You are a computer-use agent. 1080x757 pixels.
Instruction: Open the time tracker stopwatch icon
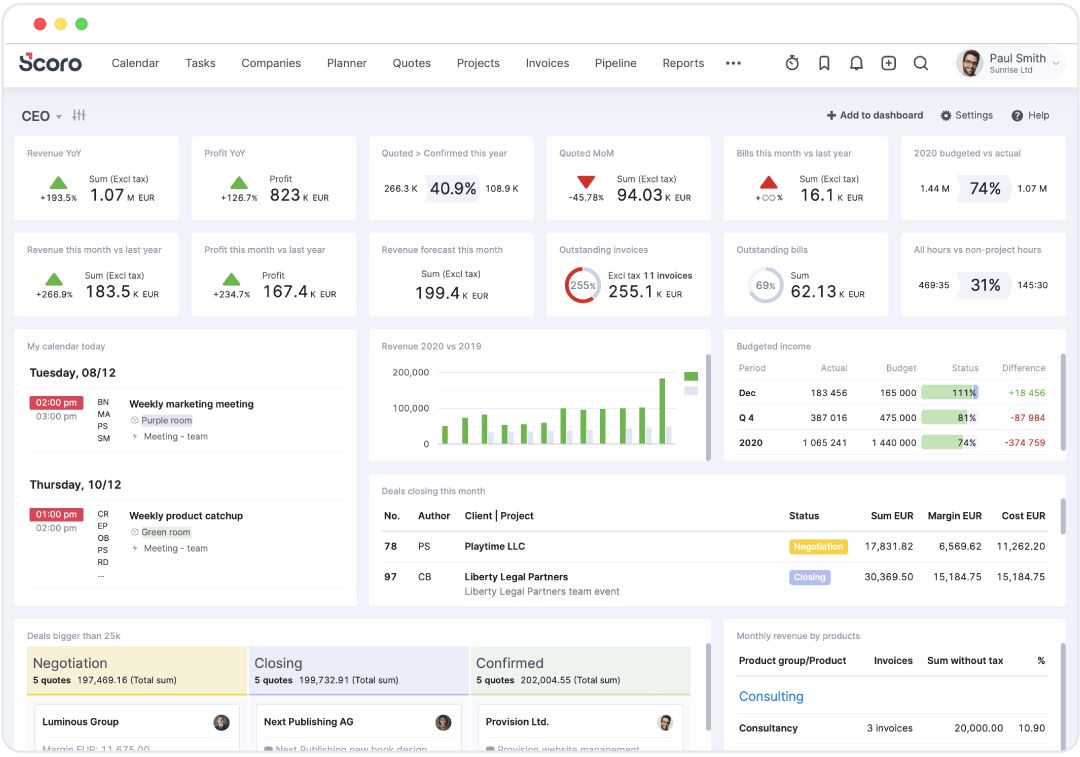point(792,62)
